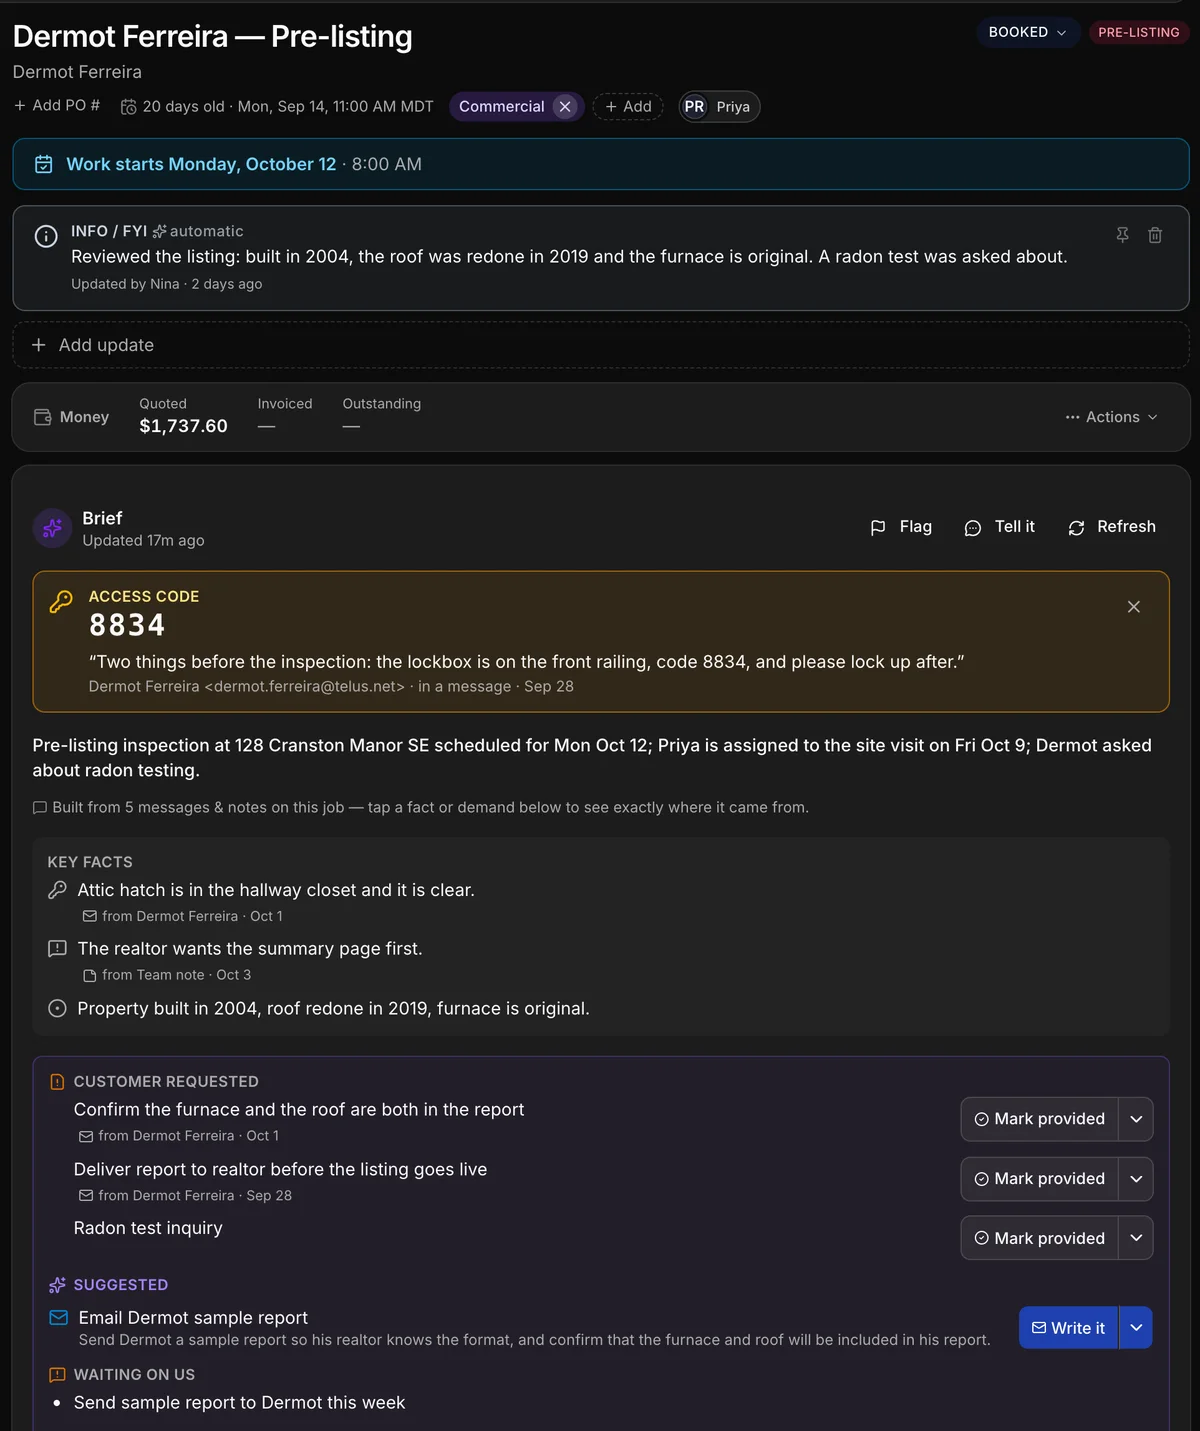Open source Dermot Ferreira · Oct 1 under Confirm the furnace
Screen dimensions: 1200x1431
[x=179, y=1136]
